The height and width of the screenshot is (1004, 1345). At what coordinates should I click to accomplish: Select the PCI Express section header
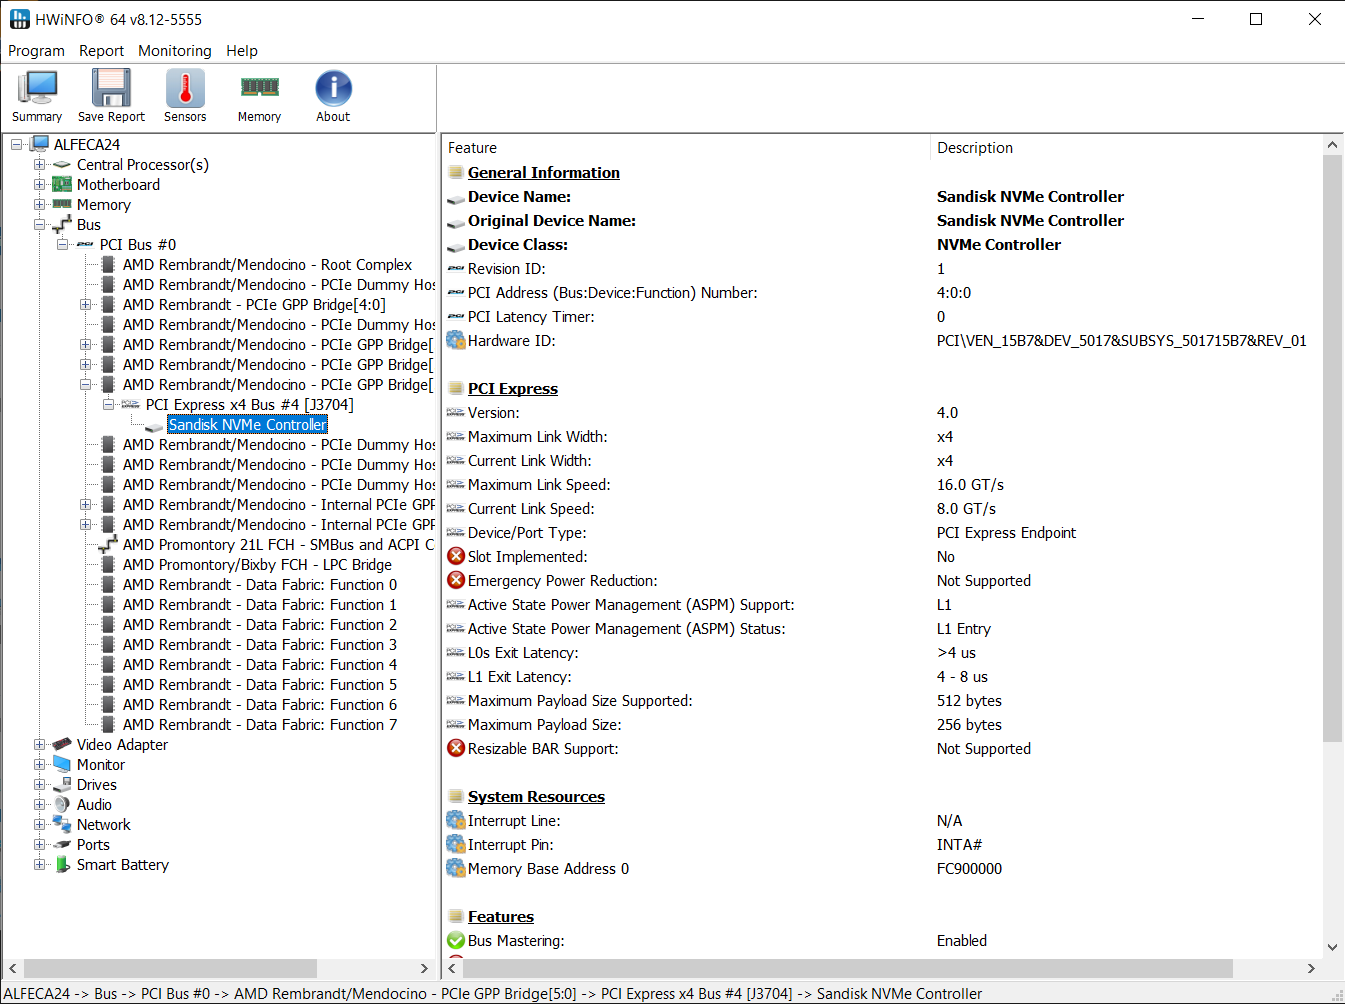[x=513, y=388]
